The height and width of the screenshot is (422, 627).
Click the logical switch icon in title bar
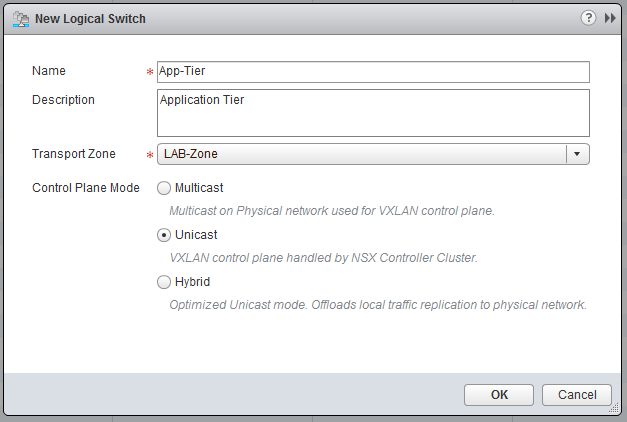(x=20, y=18)
